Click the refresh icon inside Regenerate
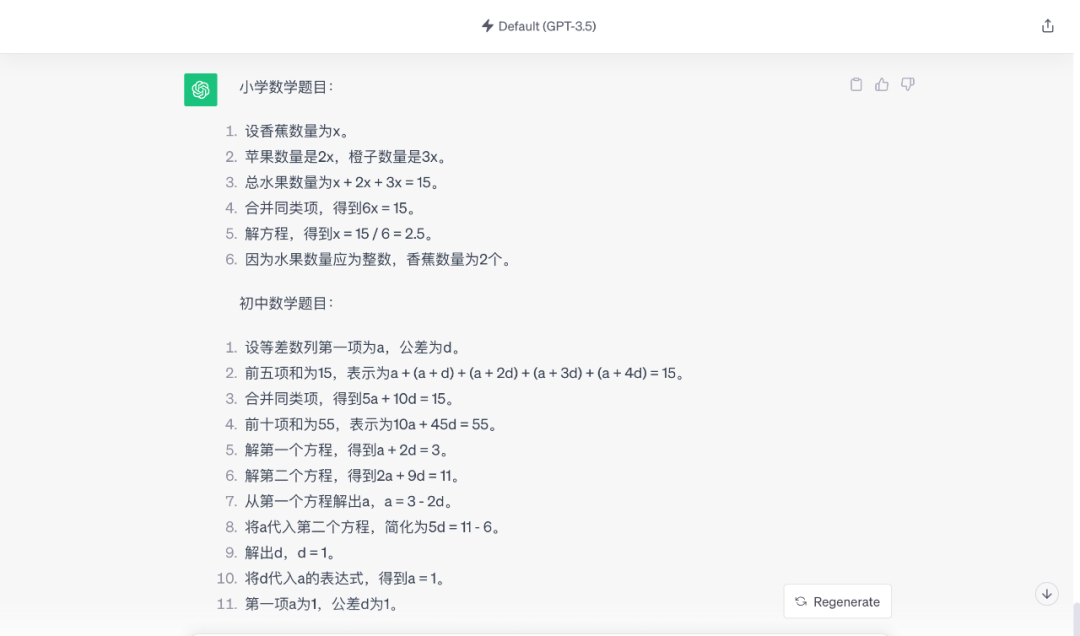Viewport: 1080px width, 636px height. click(801, 601)
